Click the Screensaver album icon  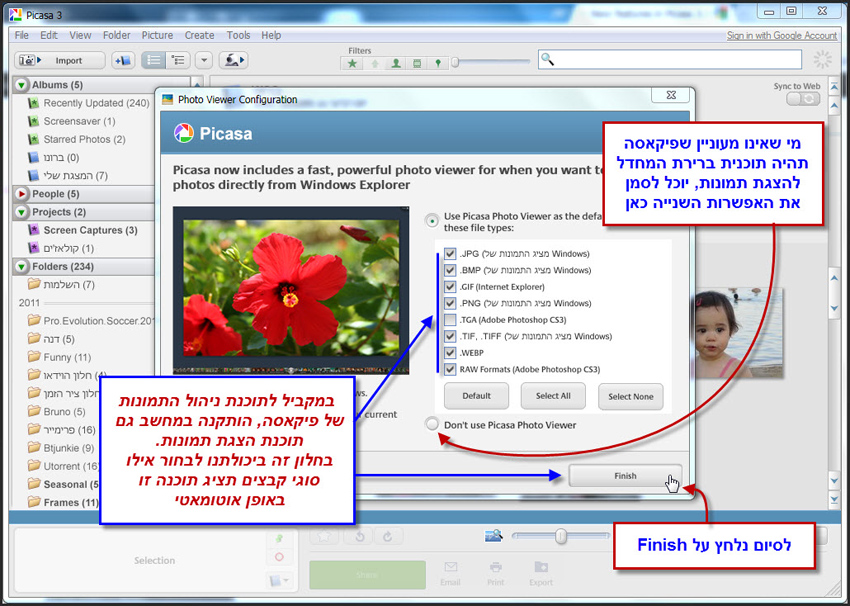pyautogui.click(x=34, y=121)
